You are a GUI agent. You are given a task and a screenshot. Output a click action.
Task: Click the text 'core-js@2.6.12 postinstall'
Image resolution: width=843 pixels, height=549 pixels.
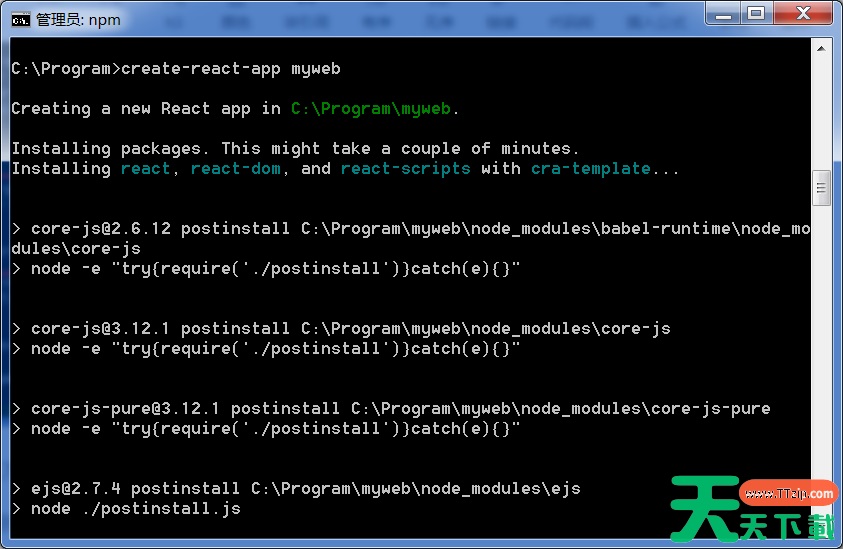tap(160, 229)
